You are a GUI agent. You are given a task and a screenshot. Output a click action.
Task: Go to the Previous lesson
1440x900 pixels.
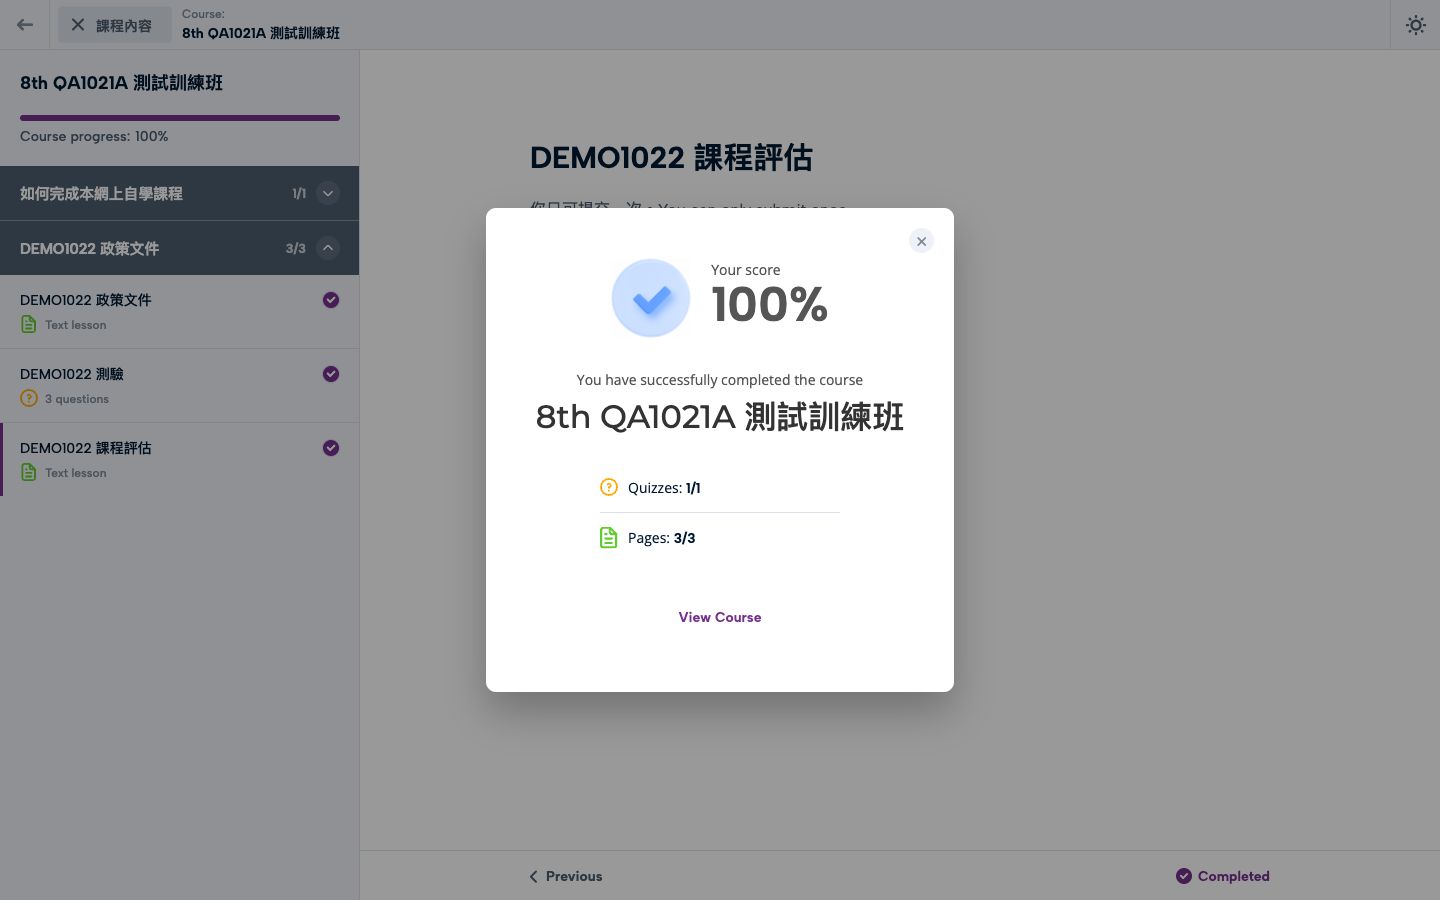[x=566, y=876]
